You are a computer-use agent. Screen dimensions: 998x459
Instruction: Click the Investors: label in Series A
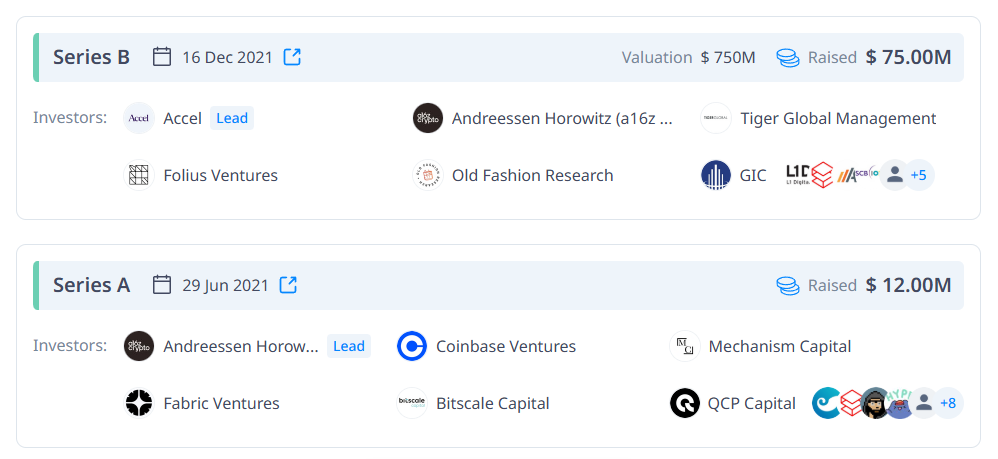tap(70, 346)
